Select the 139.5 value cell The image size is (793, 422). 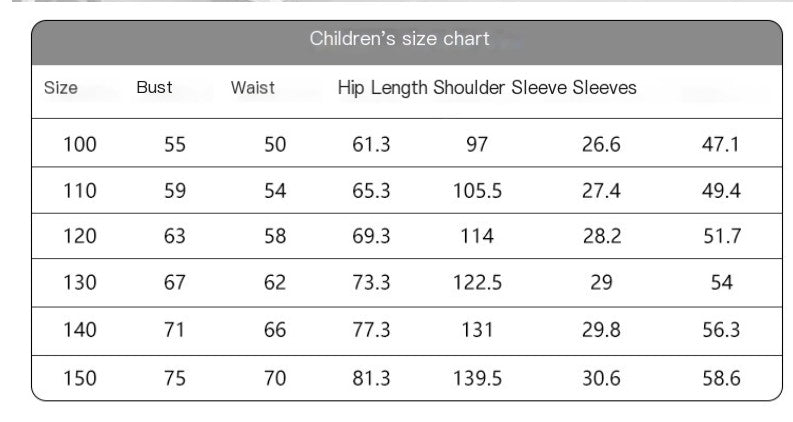[477, 378]
